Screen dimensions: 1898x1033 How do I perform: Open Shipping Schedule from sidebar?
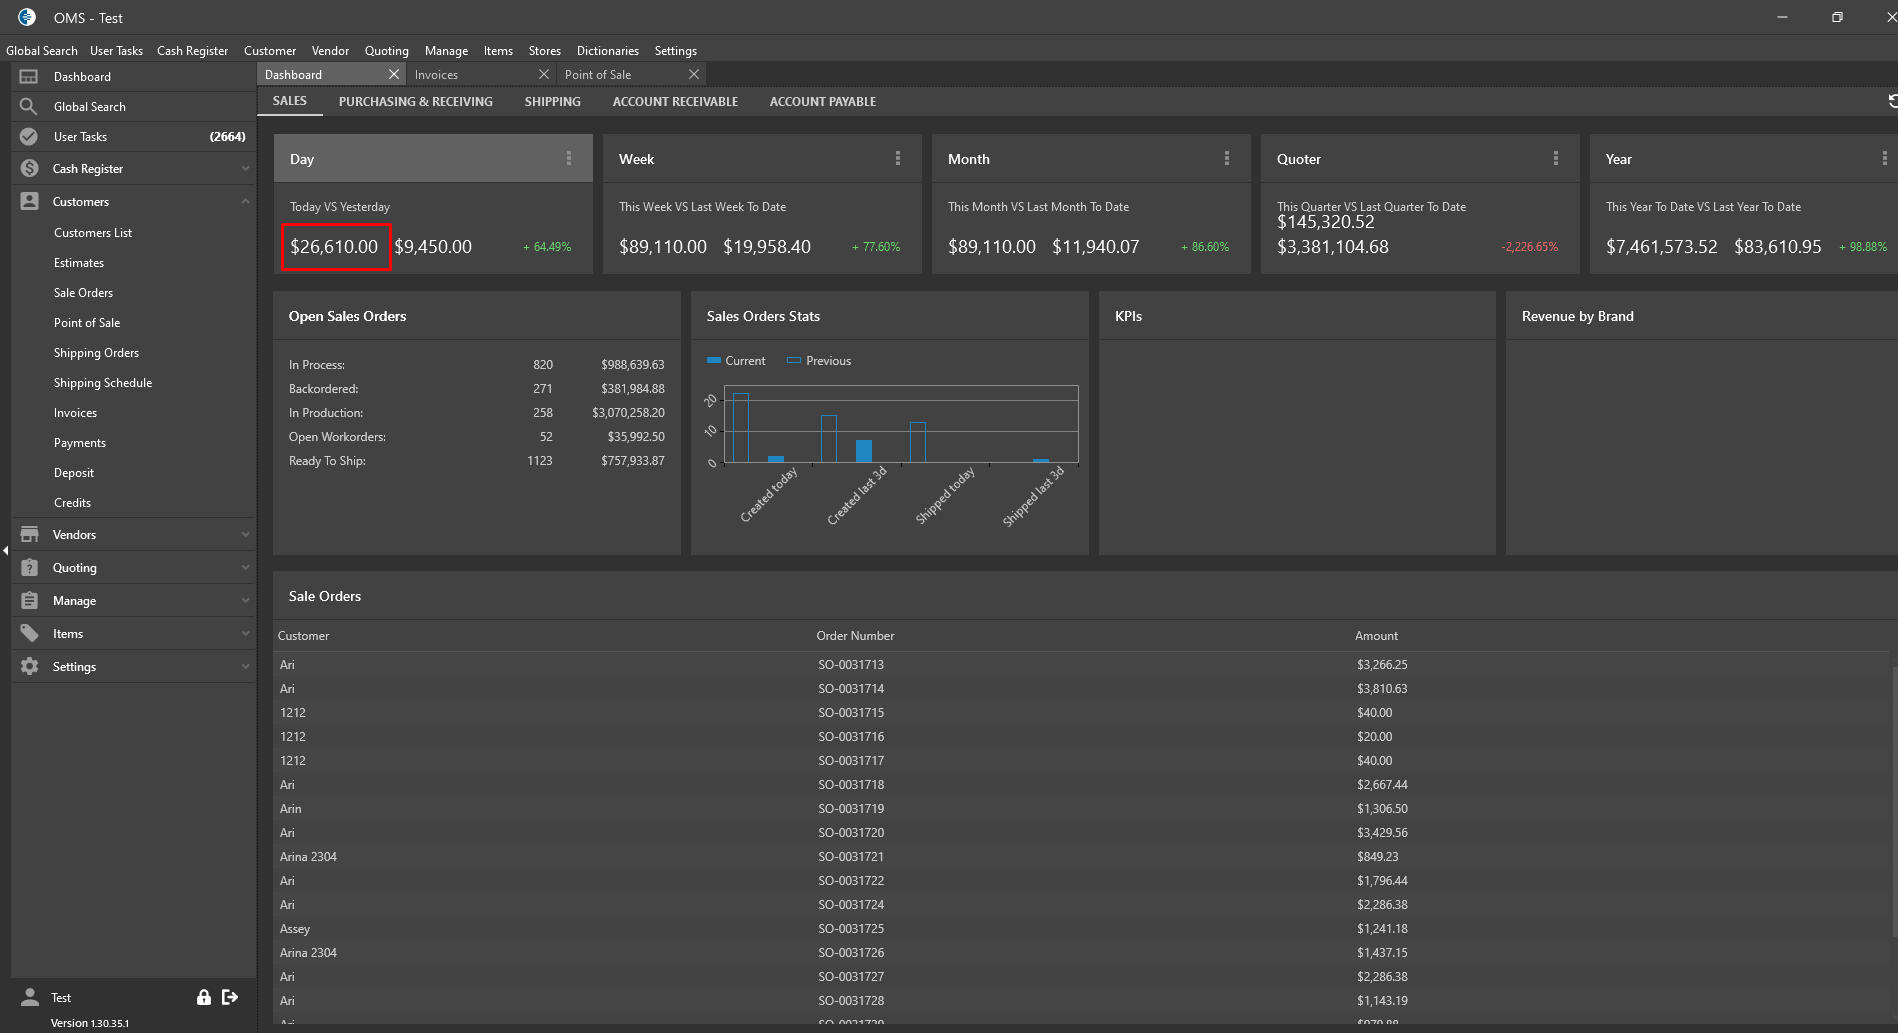[103, 383]
